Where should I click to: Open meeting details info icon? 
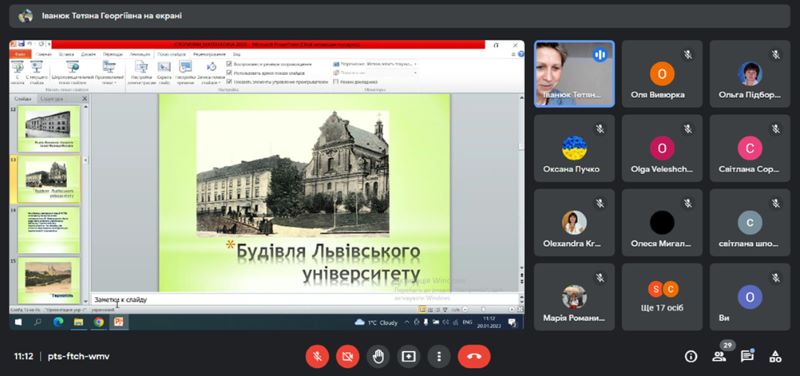[691, 356]
